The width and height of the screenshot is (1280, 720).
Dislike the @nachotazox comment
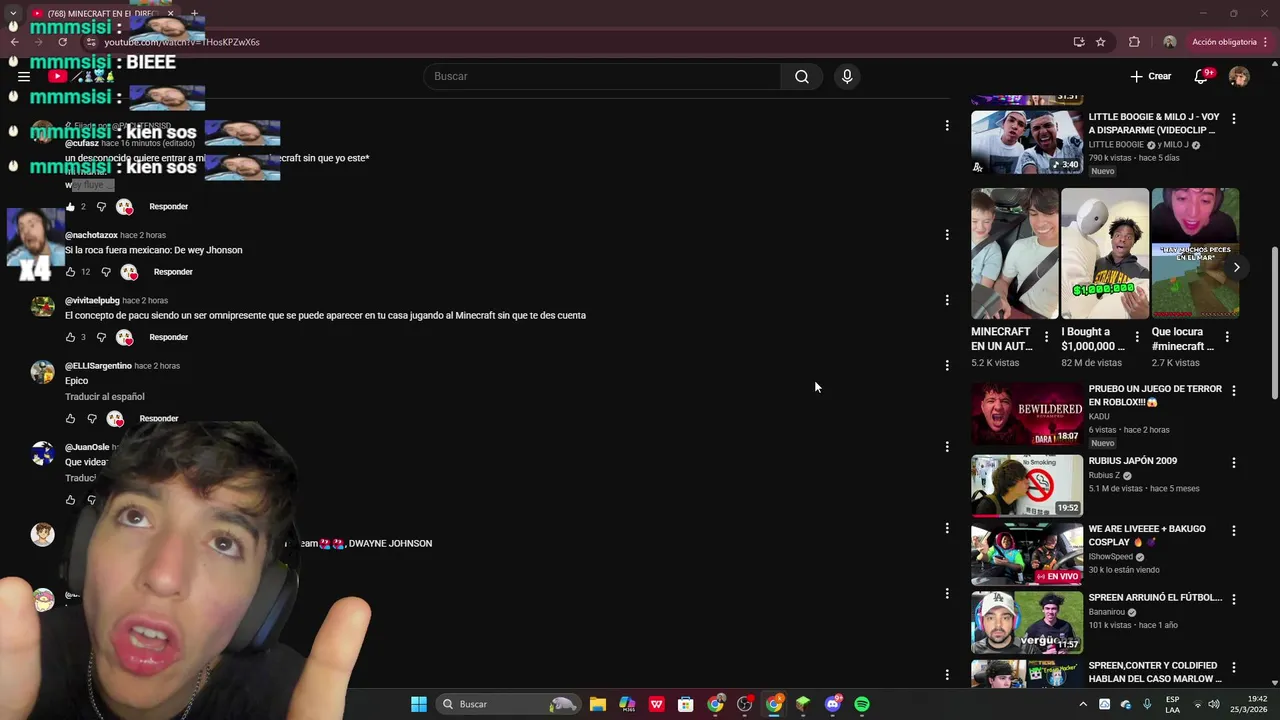tap(106, 272)
